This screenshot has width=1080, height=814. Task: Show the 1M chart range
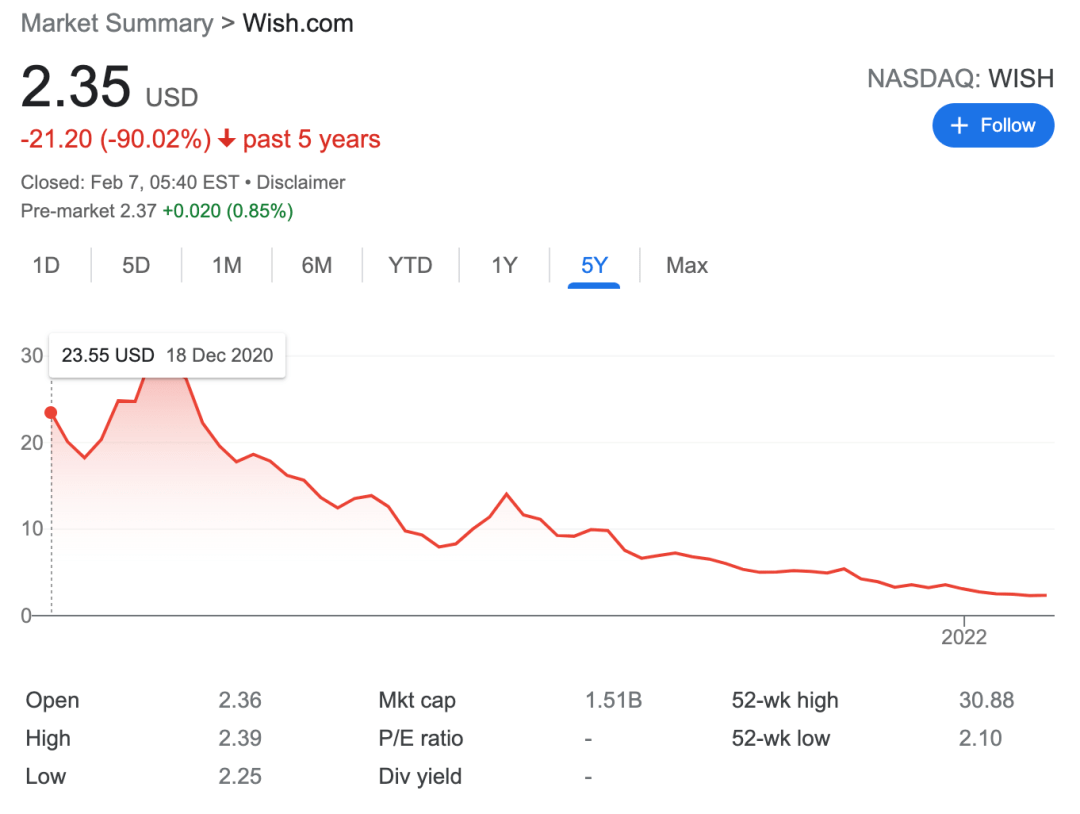point(227,265)
